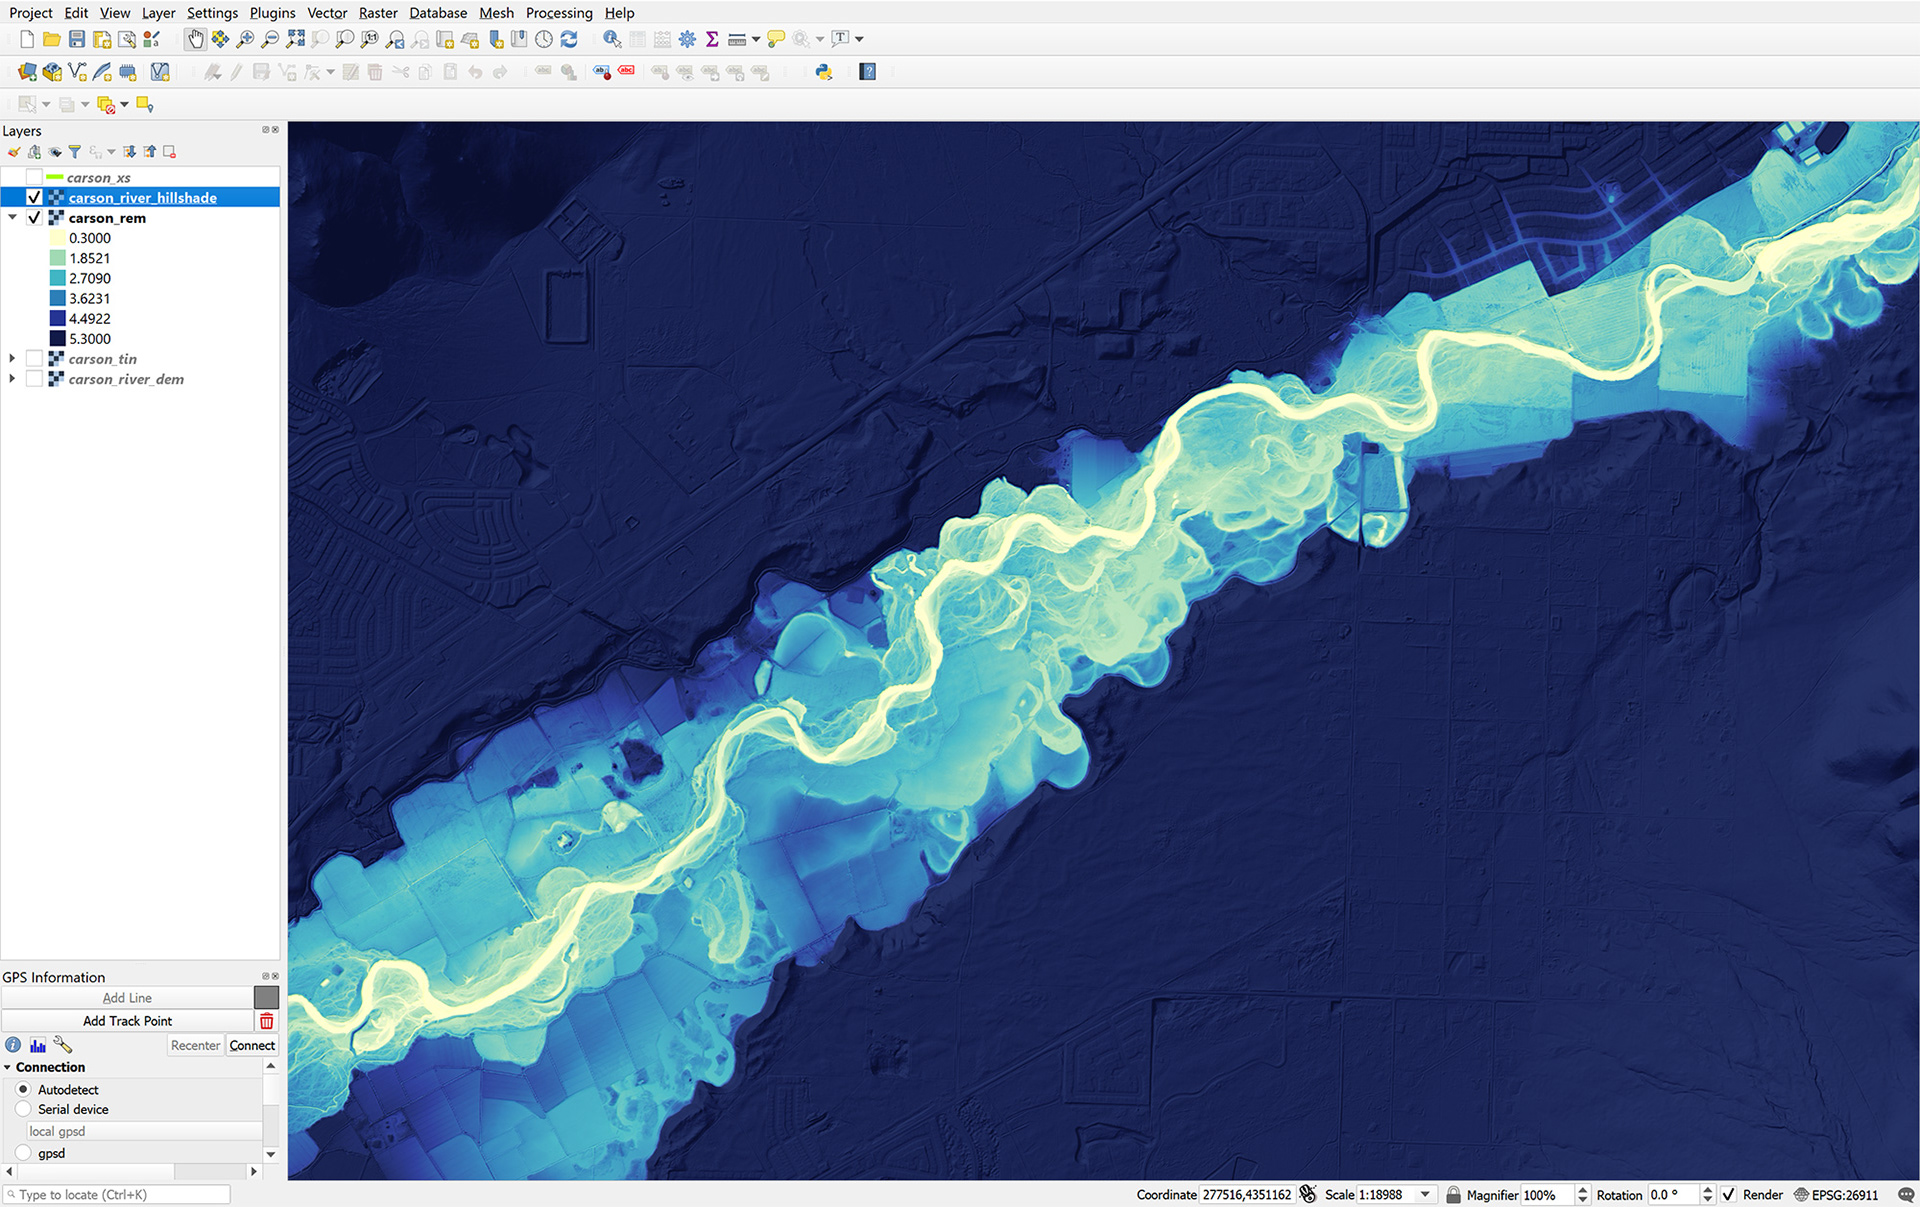This screenshot has width=1920, height=1207.
Task: Click Collapse All icon in Layers panel
Action: tap(150, 152)
